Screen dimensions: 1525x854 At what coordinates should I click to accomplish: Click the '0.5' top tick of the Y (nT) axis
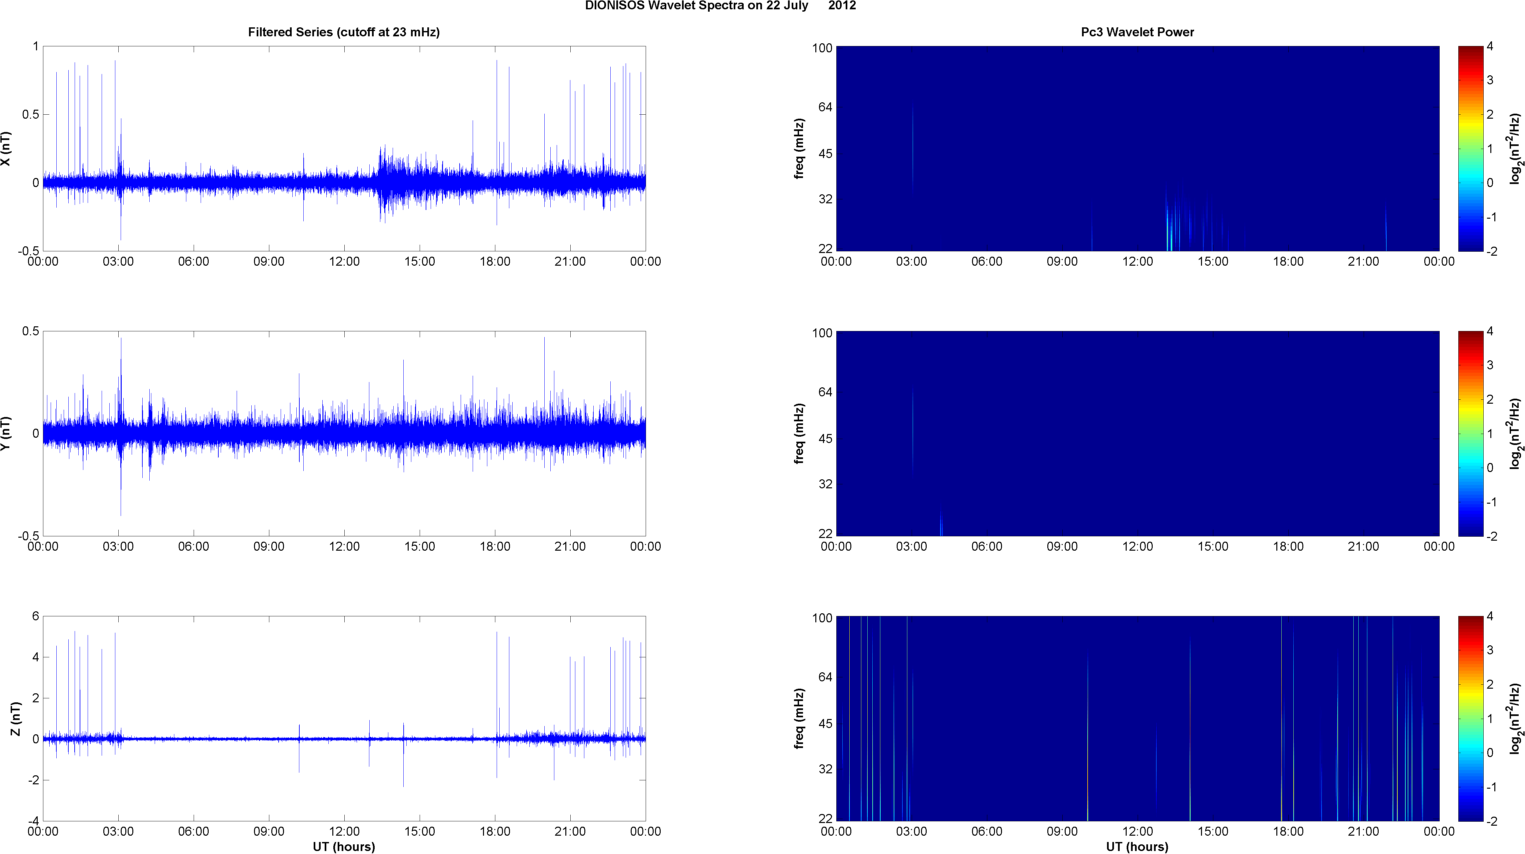tap(32, 332)
